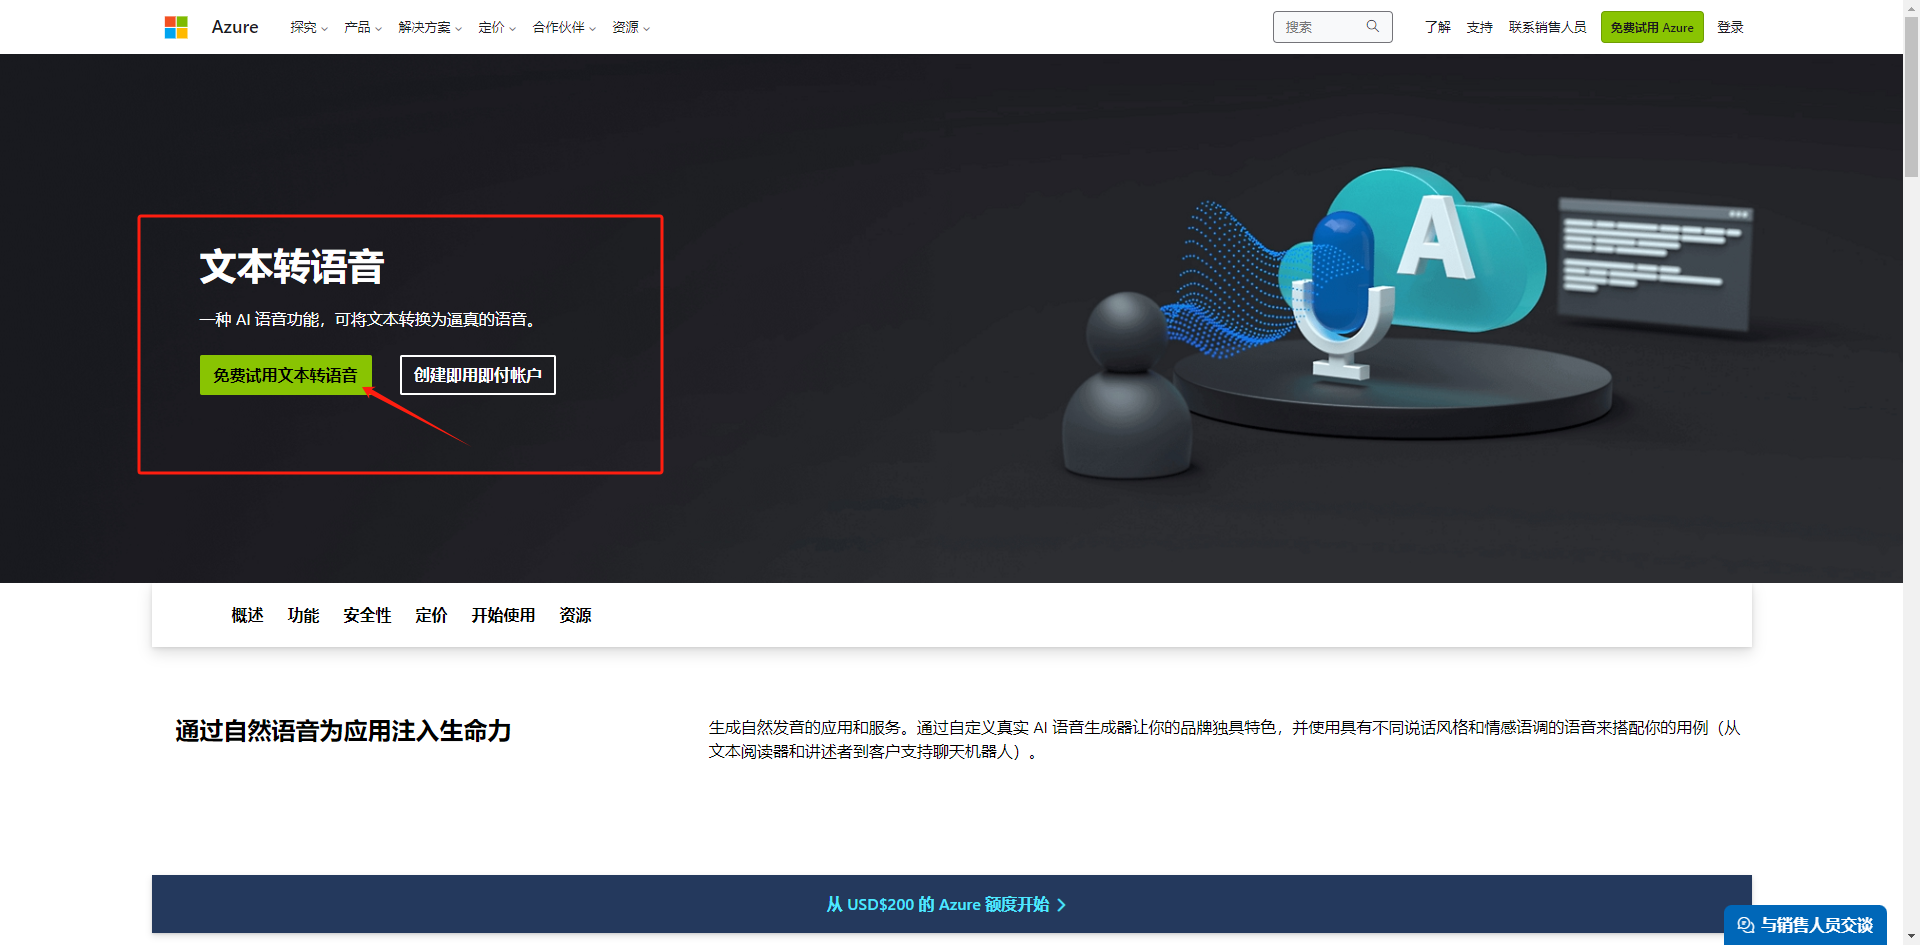Open the Azure home link
The height and width of the screenshot is (945, 1920).
[x=235, y=27]
